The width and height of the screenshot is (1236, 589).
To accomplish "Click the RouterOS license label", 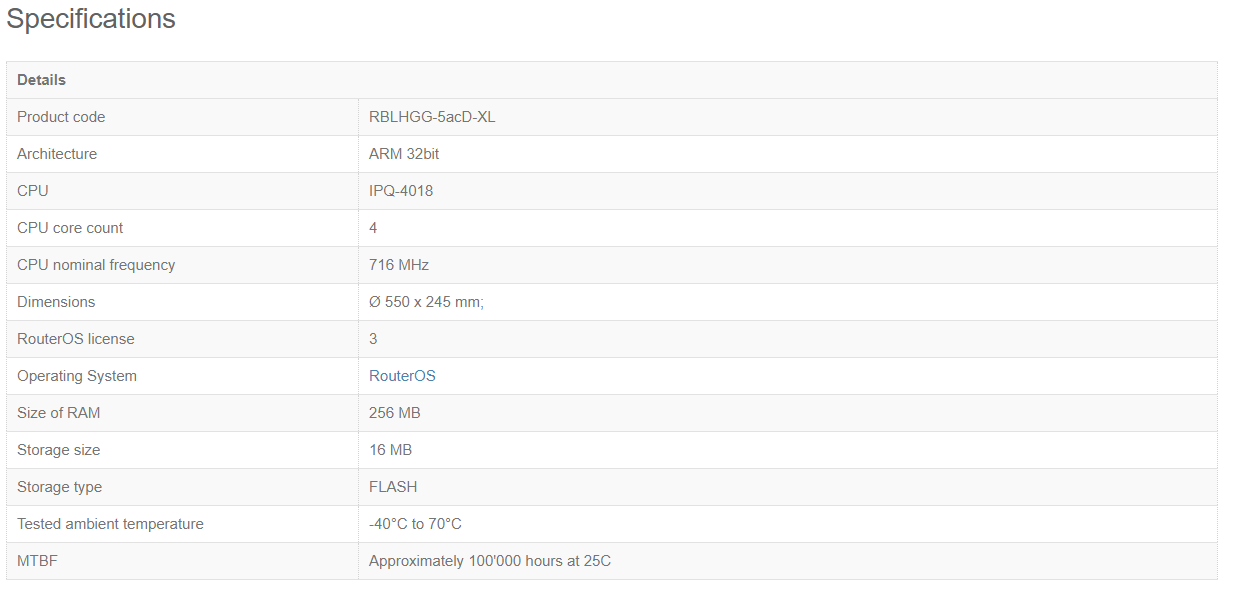I will point(76,339).
